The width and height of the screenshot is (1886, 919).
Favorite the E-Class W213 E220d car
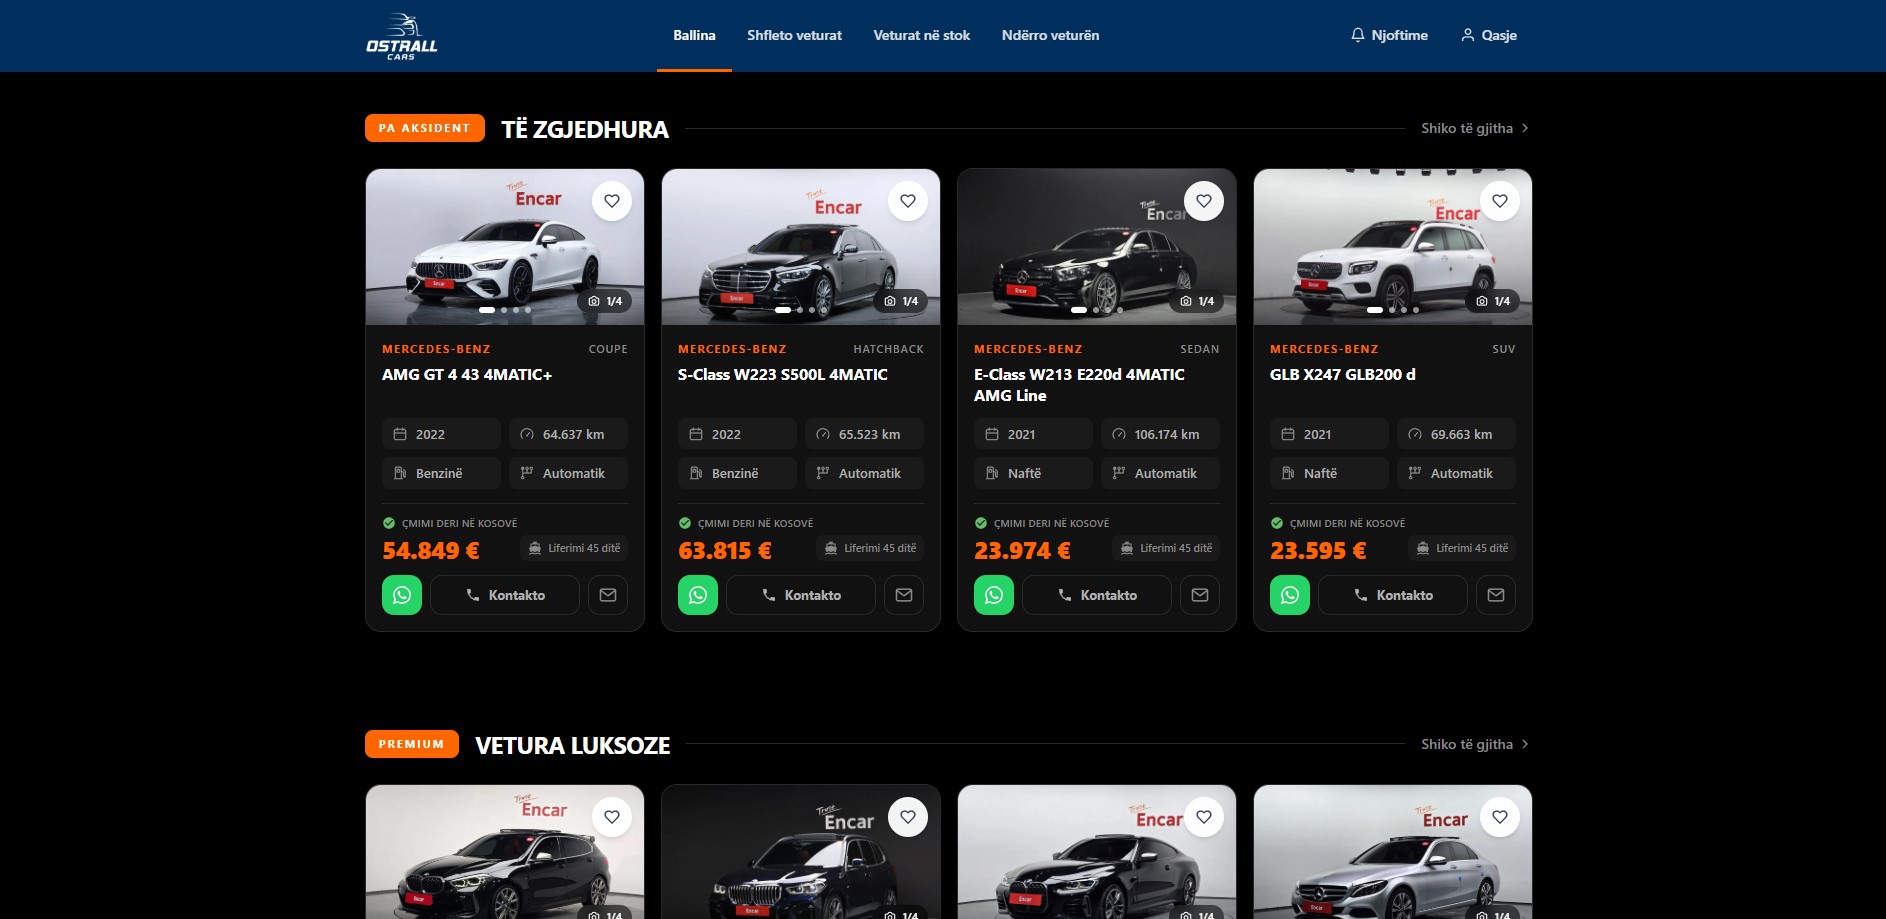coord(1204,201)
